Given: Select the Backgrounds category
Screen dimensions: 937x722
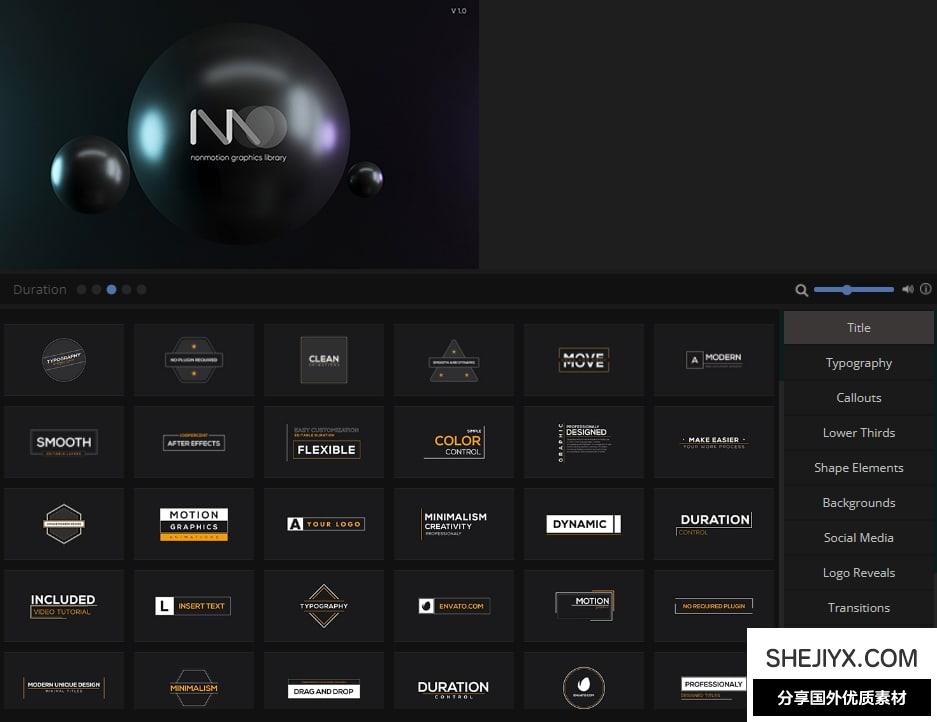Looking at the screenshot, I should click(858, 503).
